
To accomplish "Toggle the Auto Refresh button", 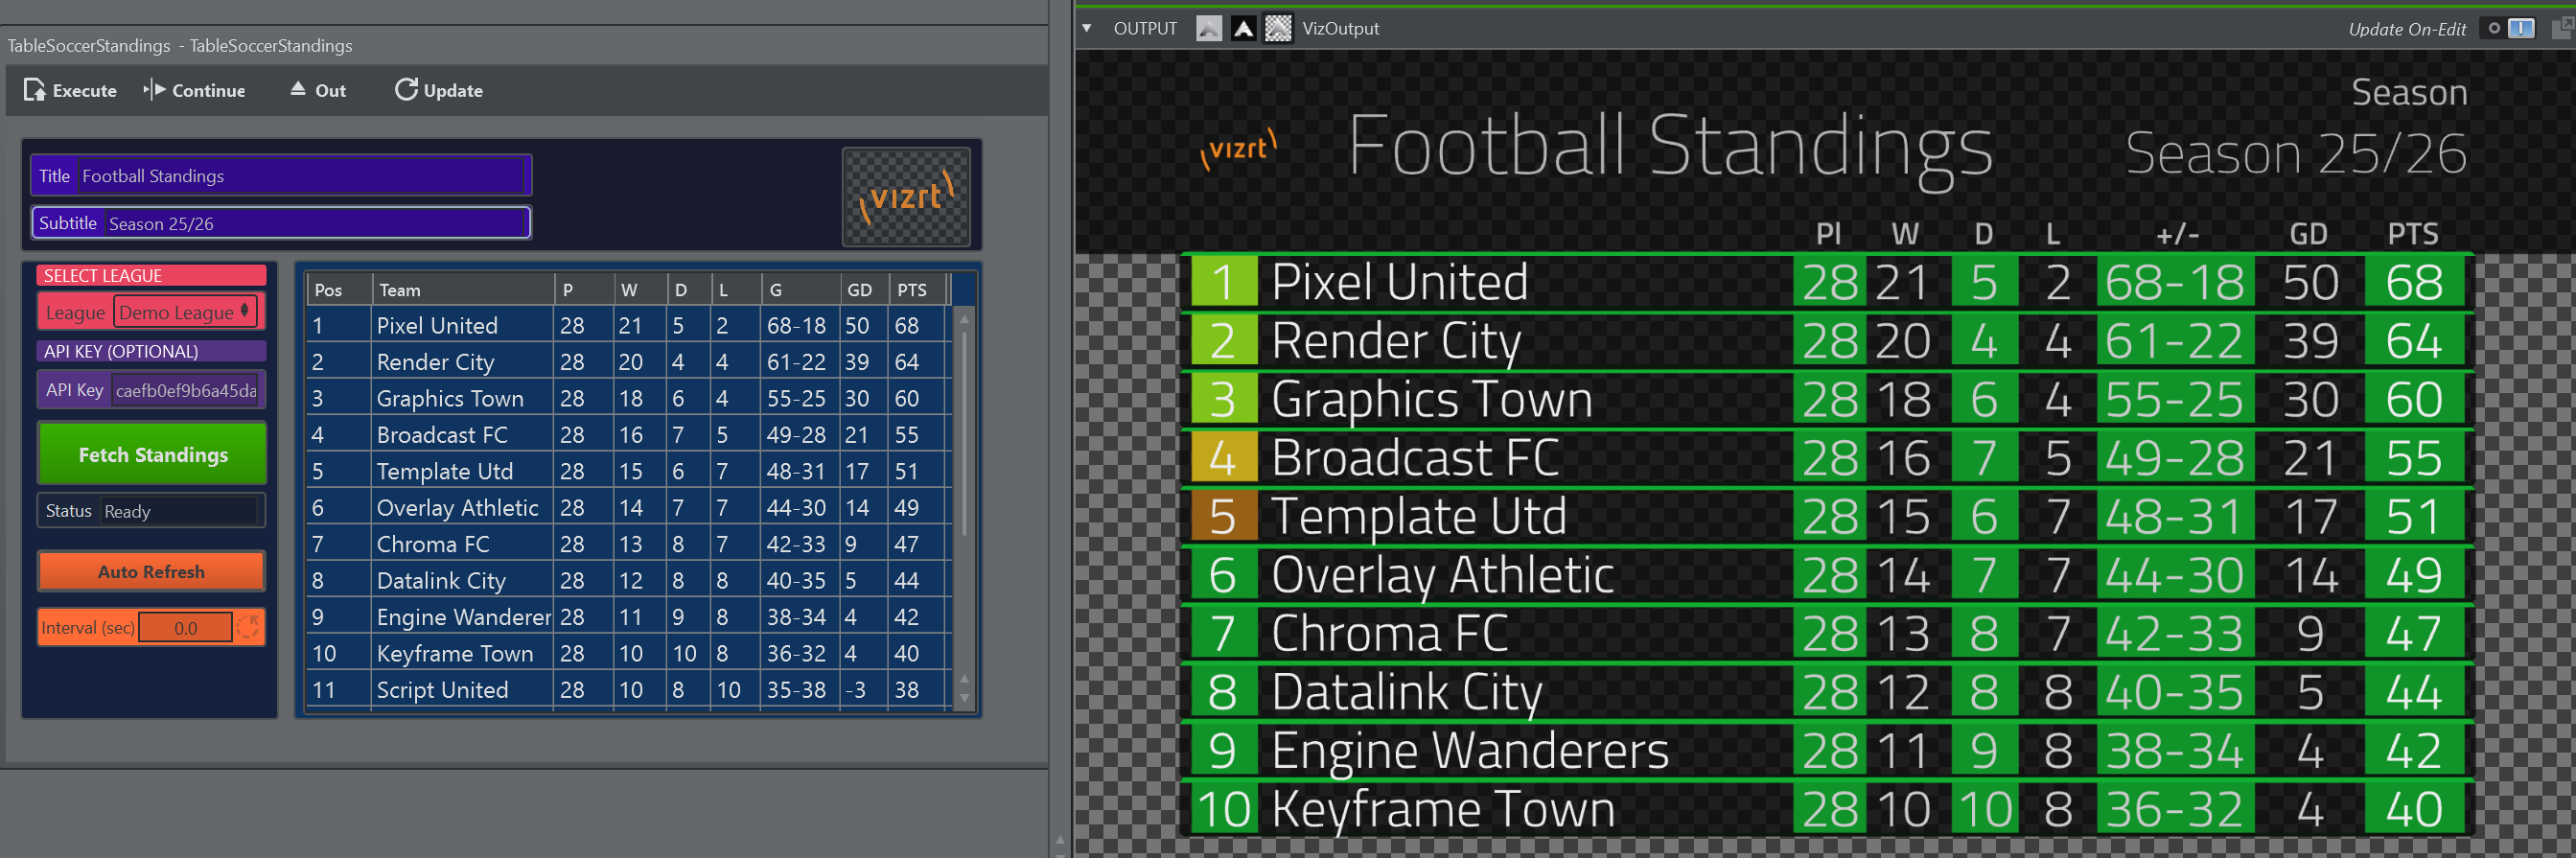I will (151, 571).
